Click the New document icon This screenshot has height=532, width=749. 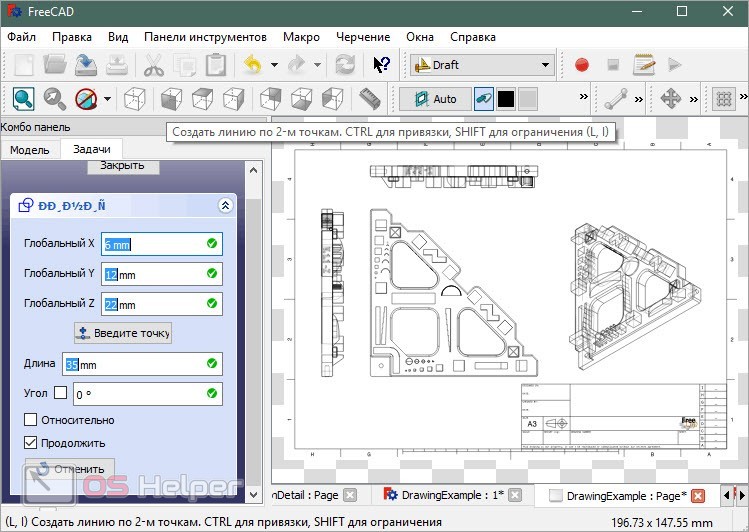point(24,65)
